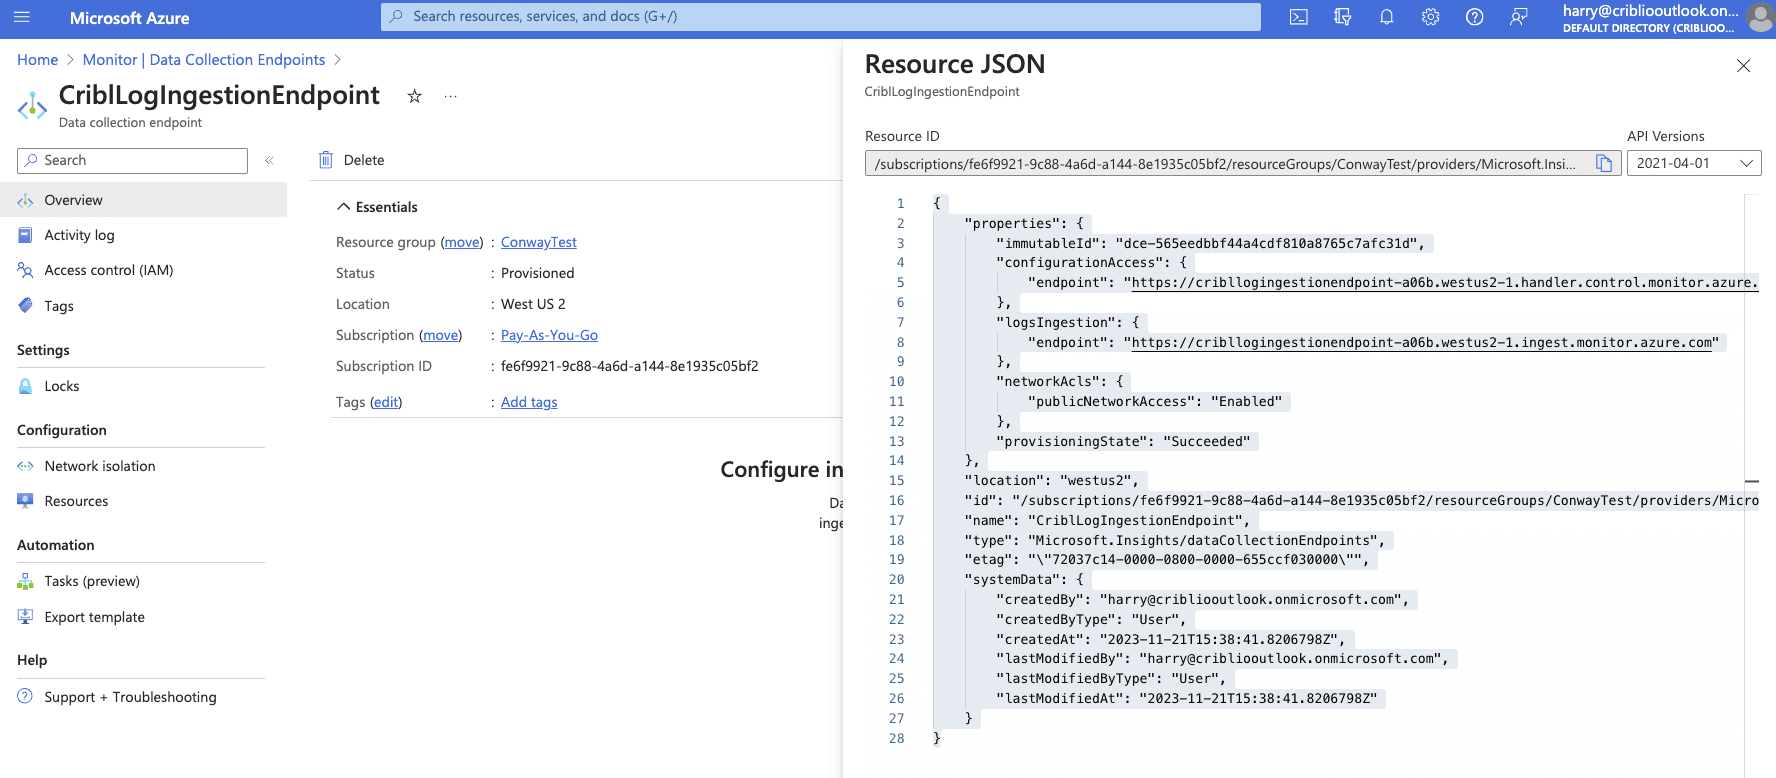Click Add tags link
Screen dimensions: 1776x778
tap(529, 402)
